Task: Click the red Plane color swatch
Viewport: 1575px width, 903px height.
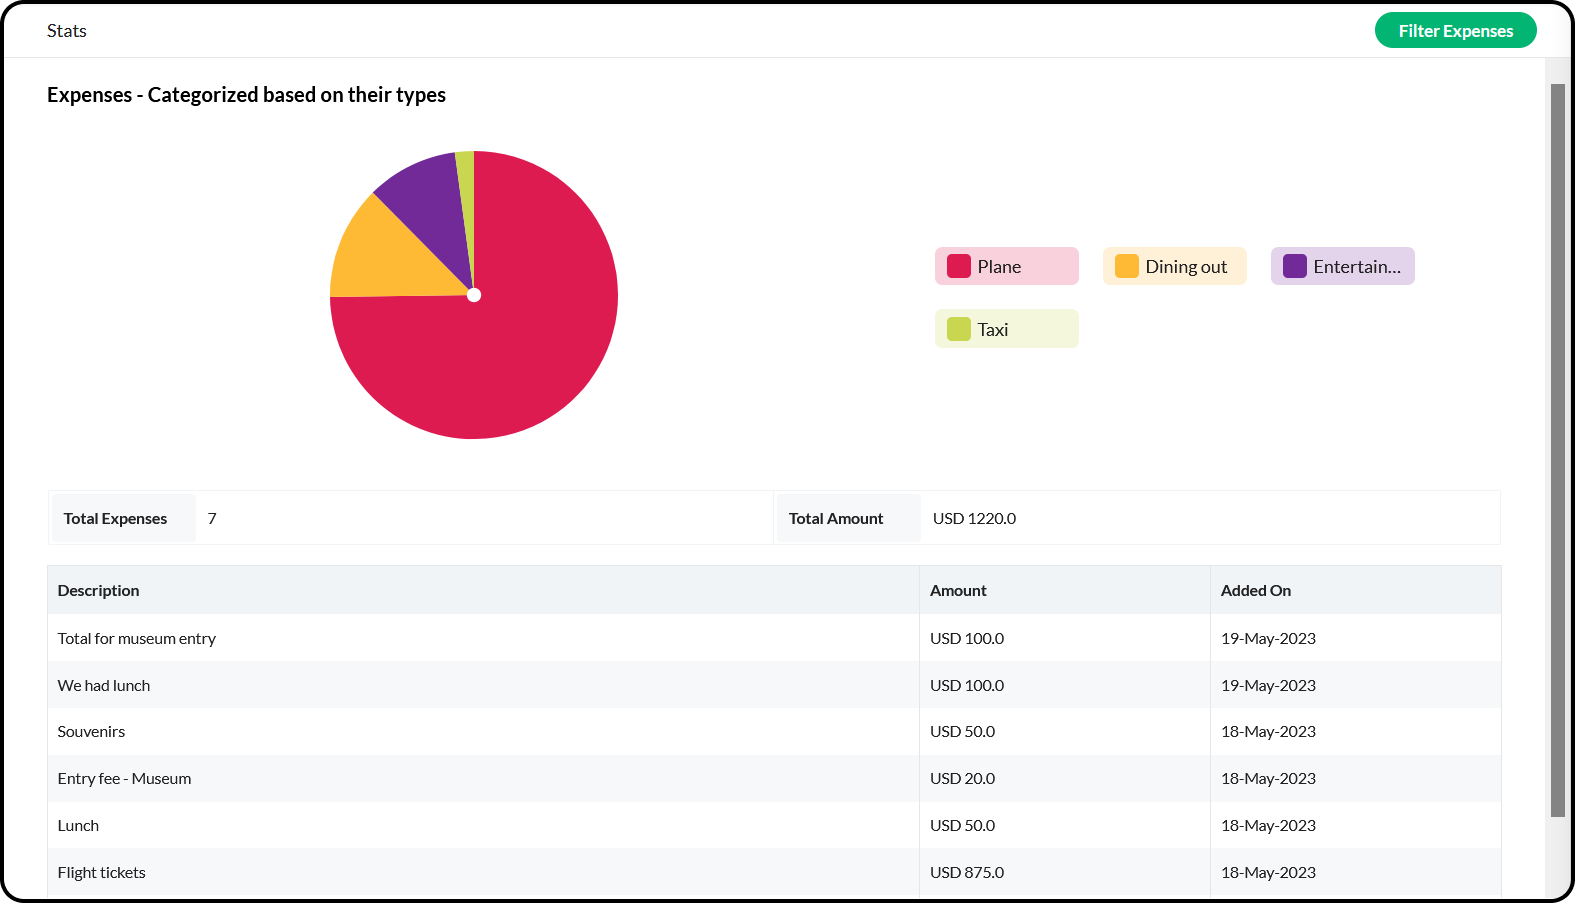Action: [x=959, y=266]
